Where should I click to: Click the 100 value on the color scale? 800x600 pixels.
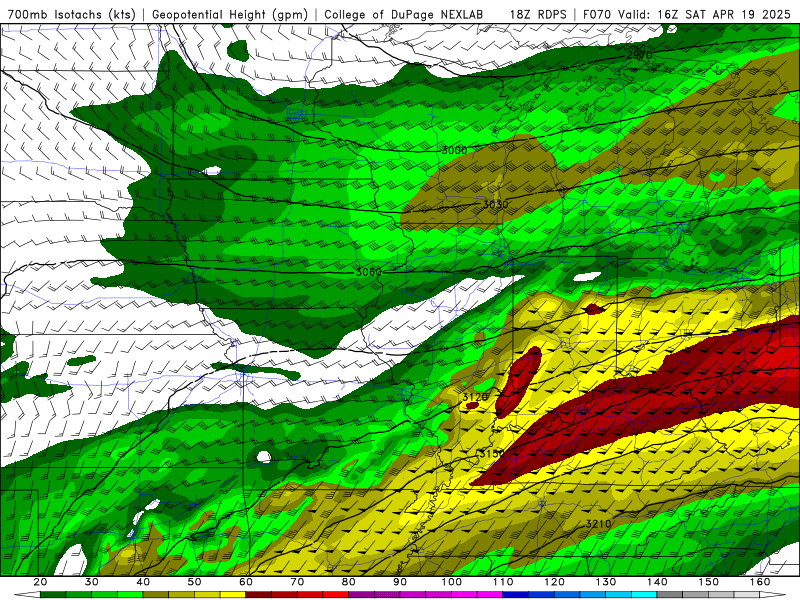pos(452,582)
